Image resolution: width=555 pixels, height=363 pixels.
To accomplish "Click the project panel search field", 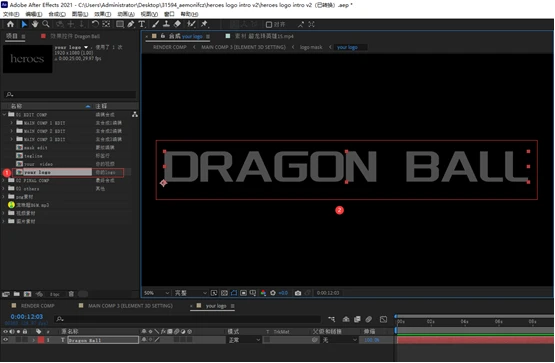I will pos(70,94).
